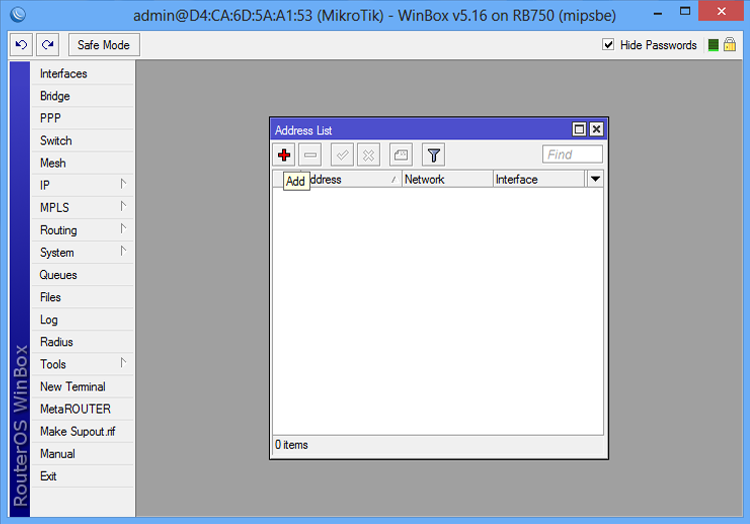The height and width of the screenshot is (524, 750).
Task: Click the padlock secure-connection icon
Action: (x=729, y=44)
